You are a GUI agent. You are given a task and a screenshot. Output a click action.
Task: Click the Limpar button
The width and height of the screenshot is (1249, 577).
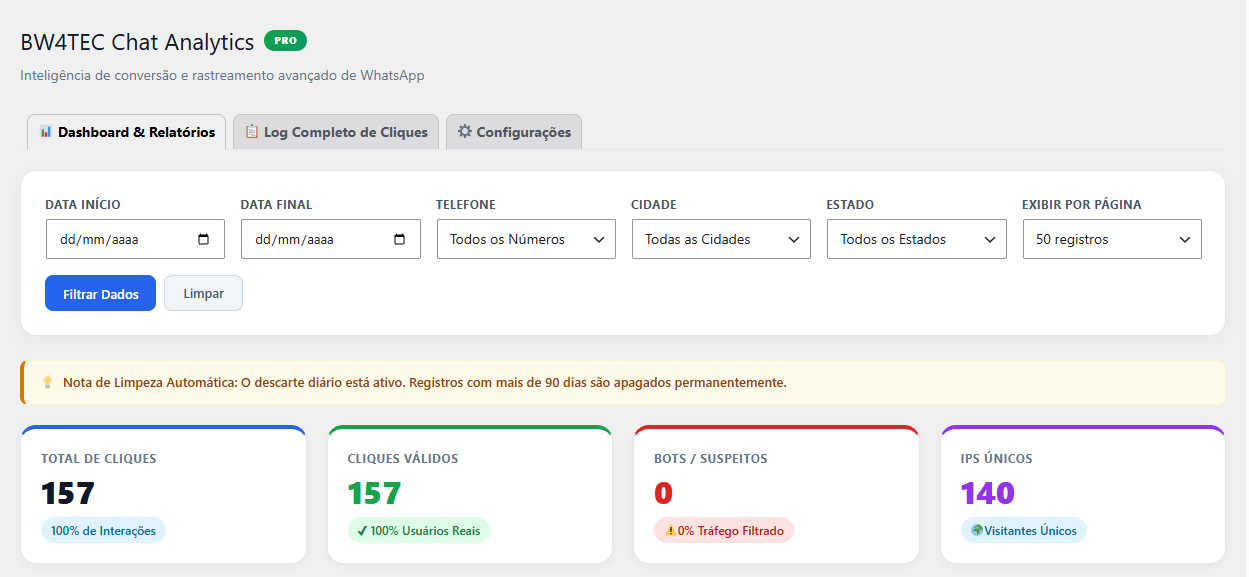(x=203, y=294)
